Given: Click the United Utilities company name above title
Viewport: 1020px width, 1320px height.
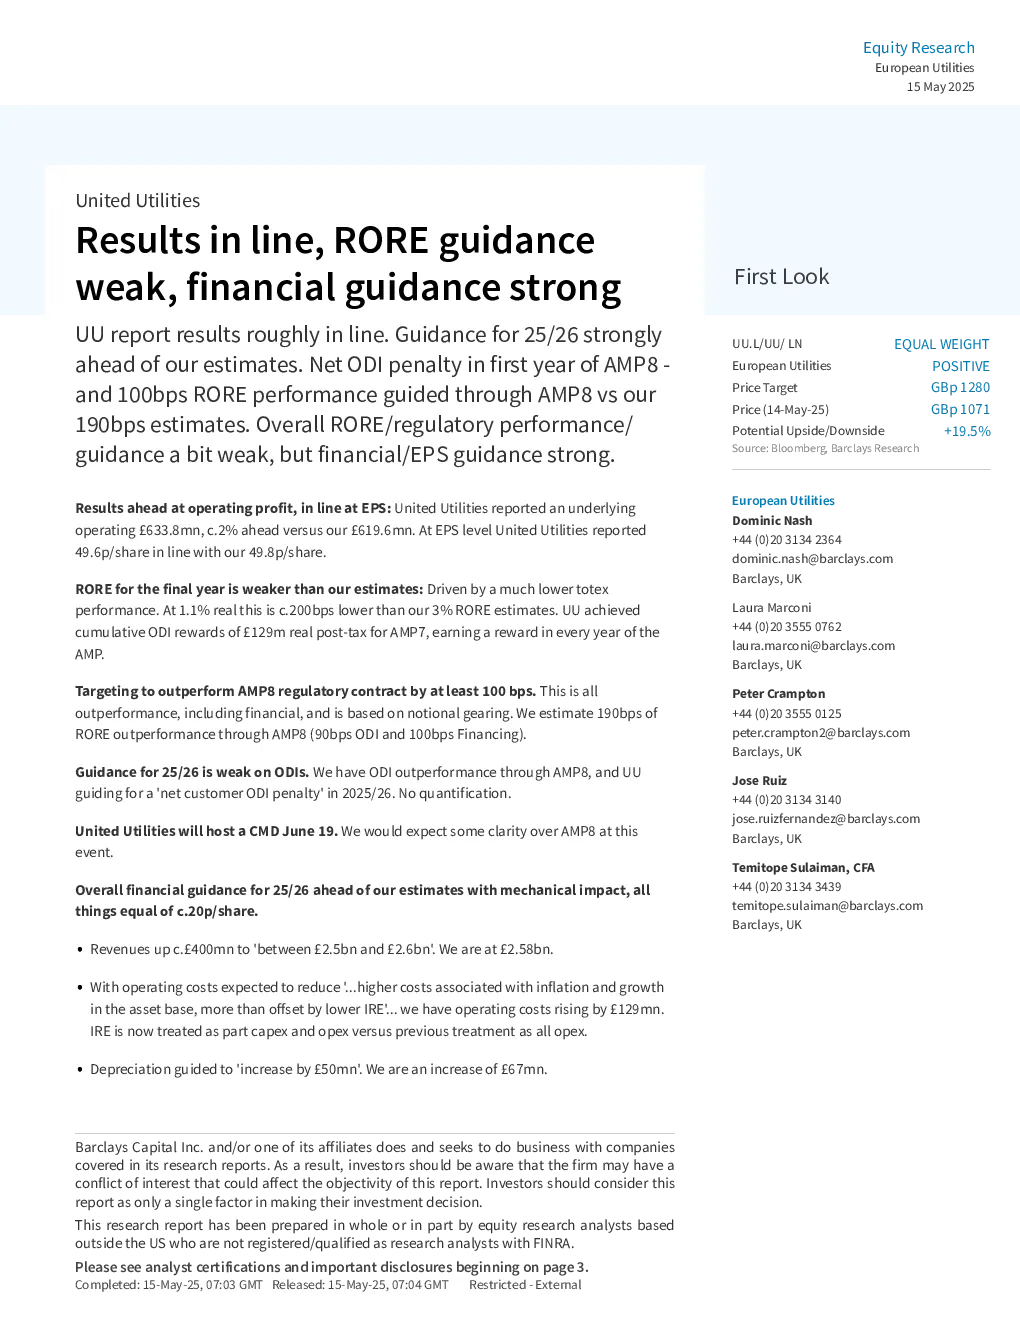Looking at the screenshot, I should [138, 201].
